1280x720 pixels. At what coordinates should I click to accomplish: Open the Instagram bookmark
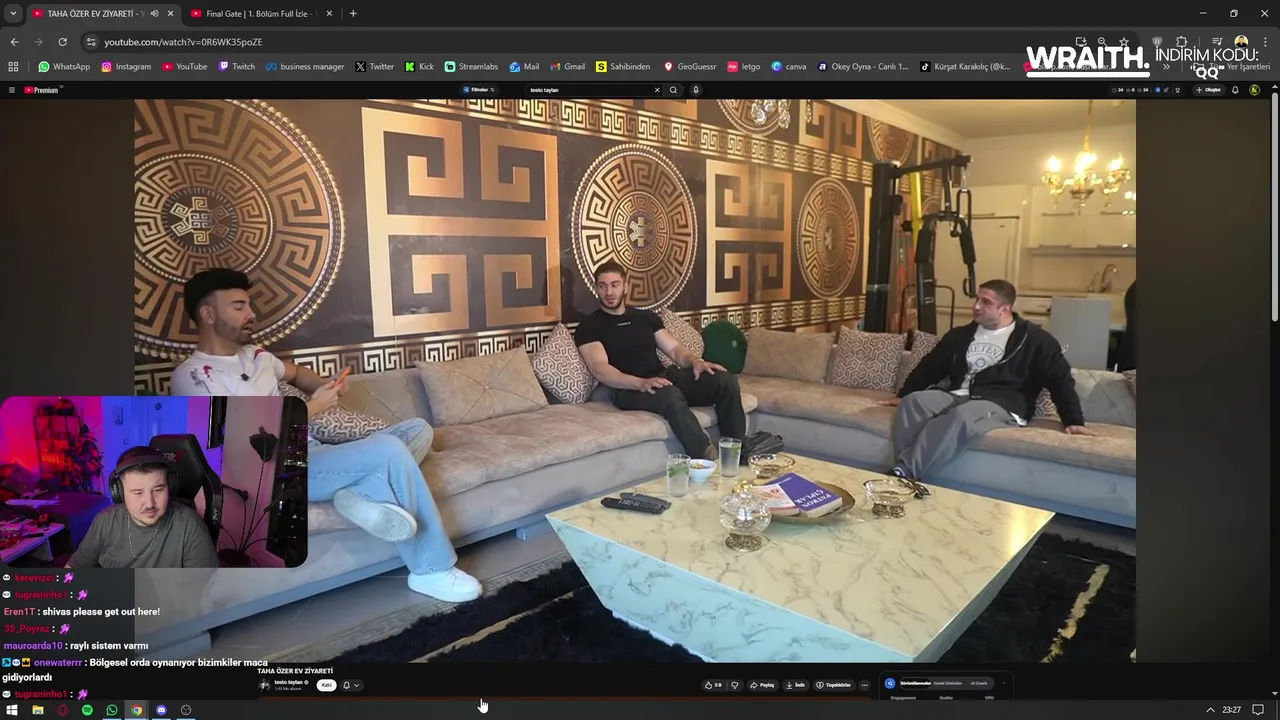click(x=126, y=67)
